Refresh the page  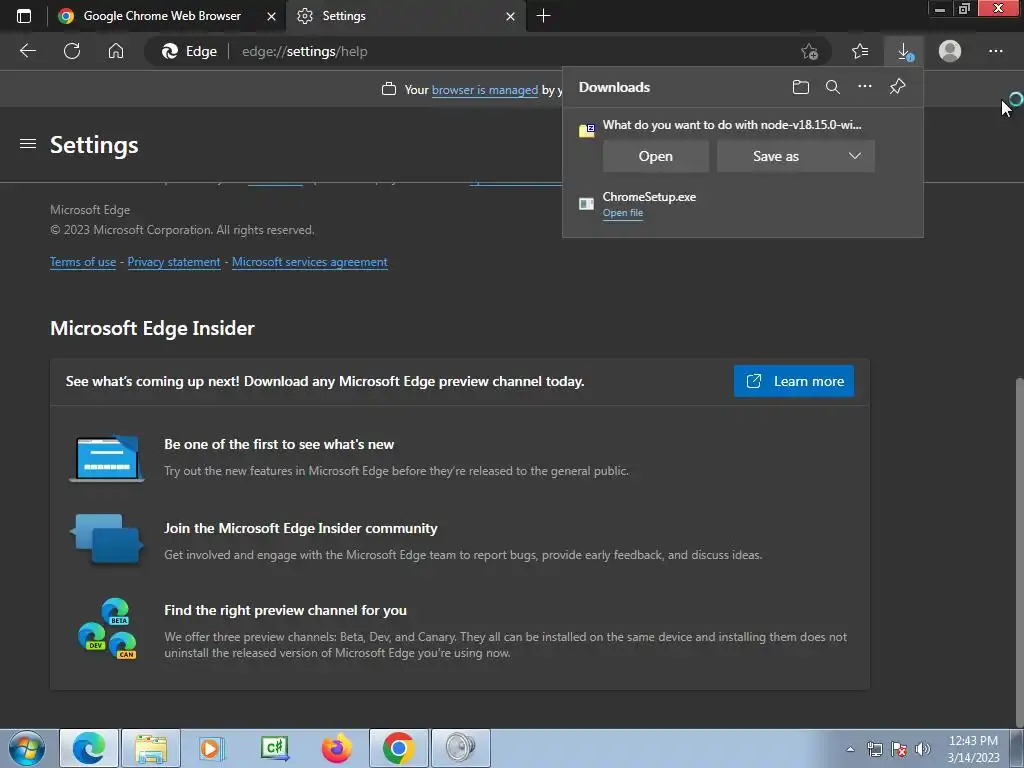[72, 51]
